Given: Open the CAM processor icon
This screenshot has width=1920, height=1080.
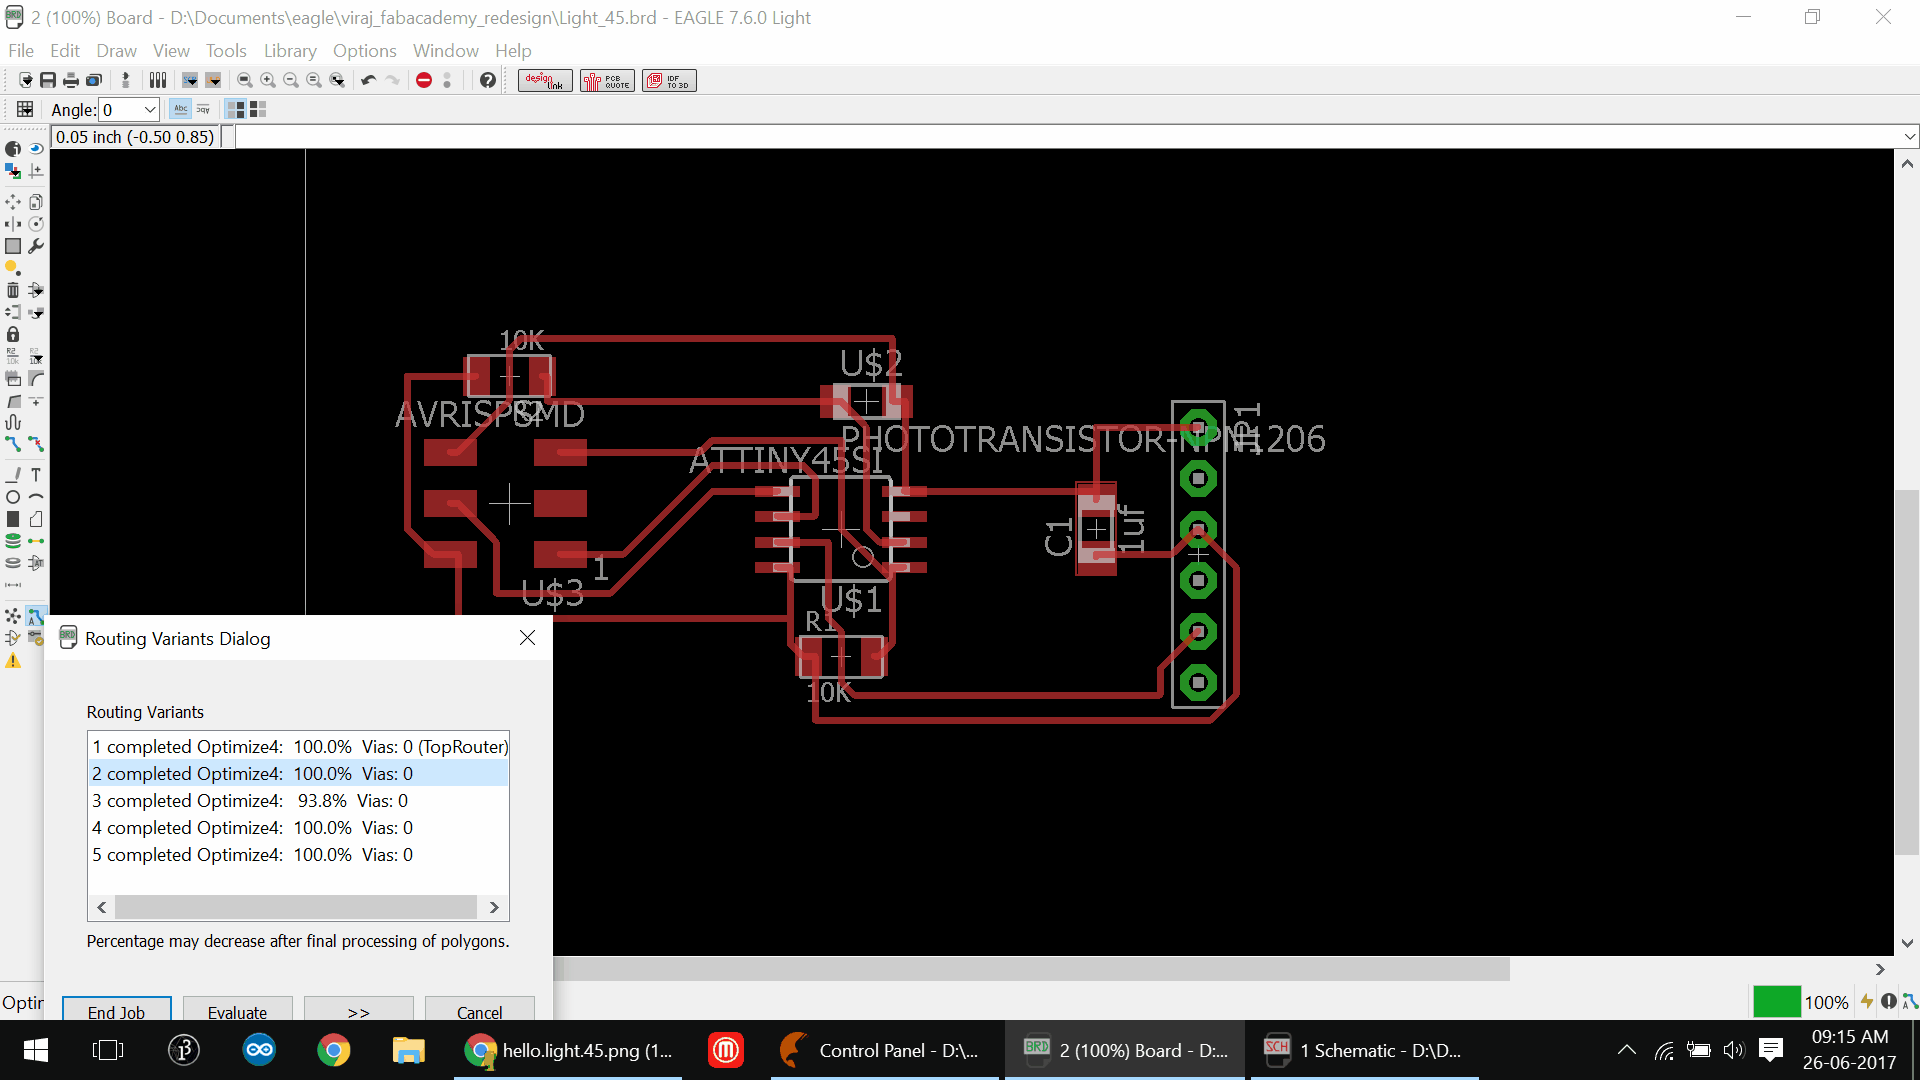Looking at the screenshot, I should (94, 80).
